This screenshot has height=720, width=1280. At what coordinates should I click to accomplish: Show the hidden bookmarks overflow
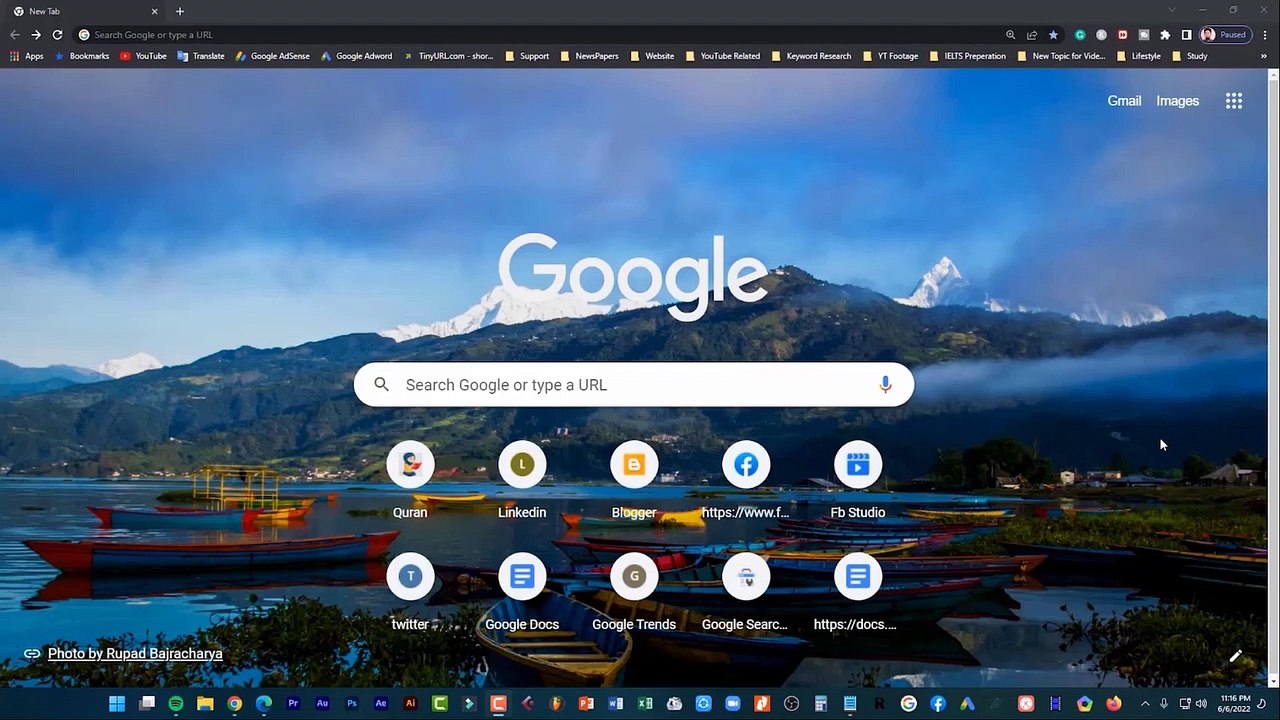pos(1264,56)
